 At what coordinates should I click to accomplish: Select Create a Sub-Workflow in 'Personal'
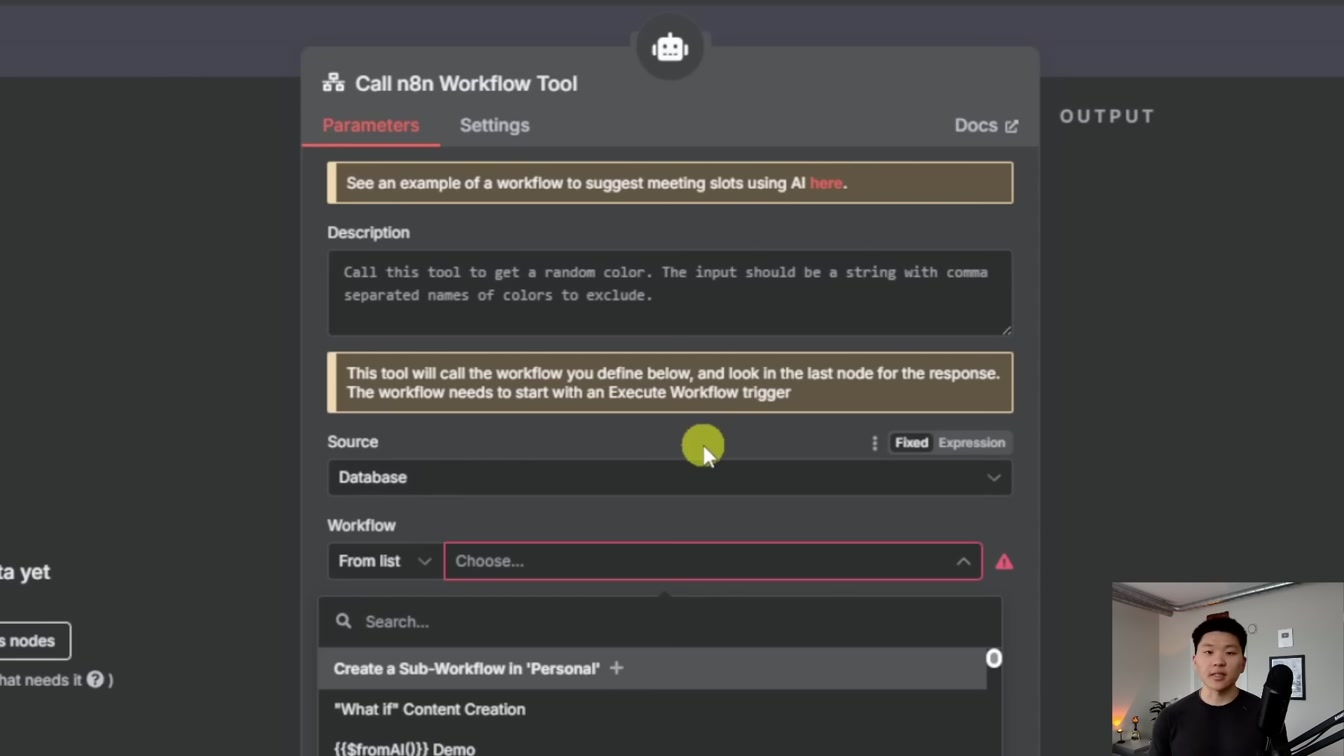[652, 668]
